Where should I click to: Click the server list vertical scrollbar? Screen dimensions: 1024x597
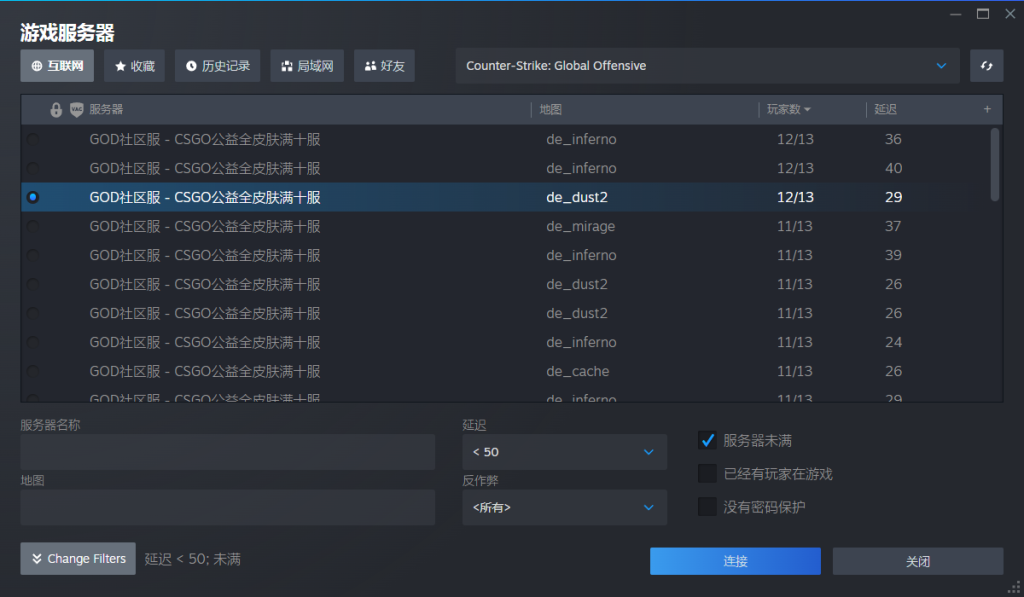[x=994, y=165]
